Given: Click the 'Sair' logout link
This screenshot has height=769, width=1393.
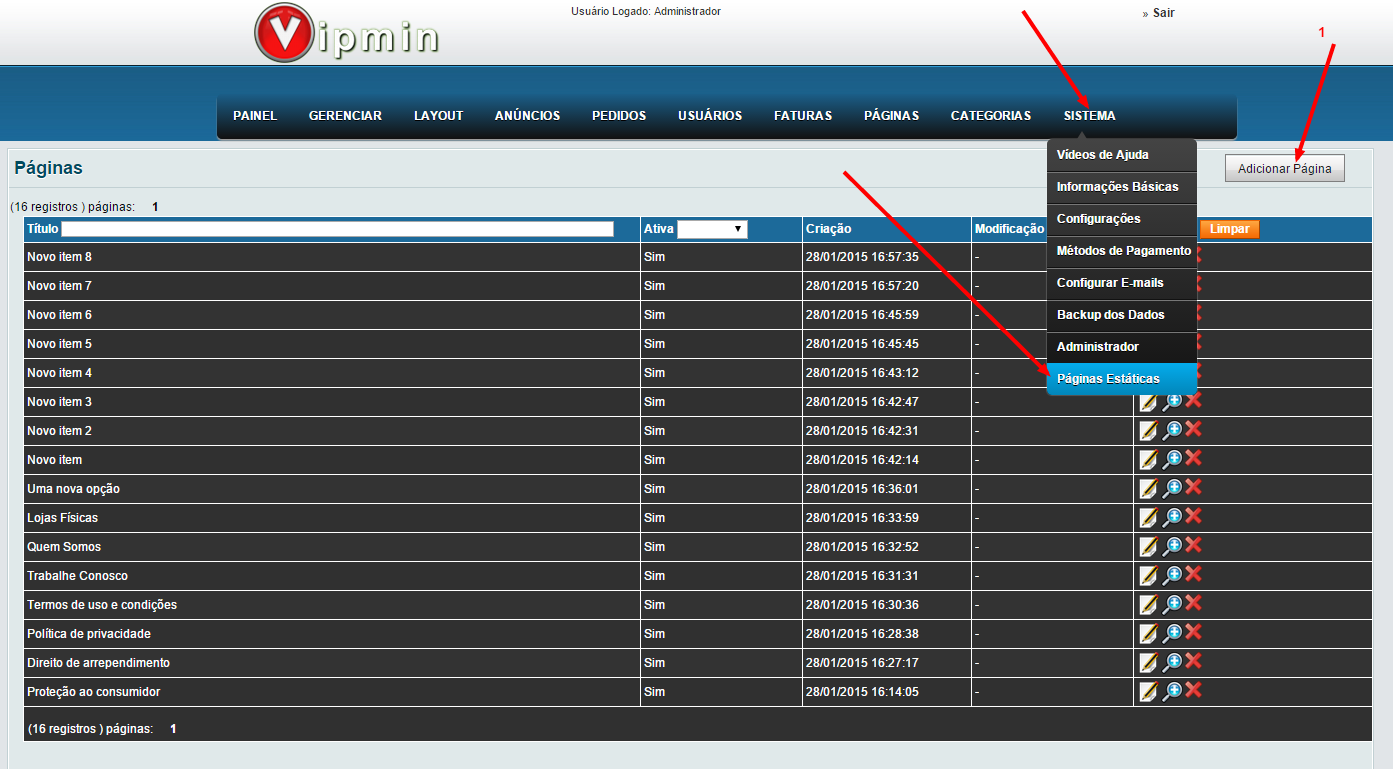Looking at the screenshot, I should (x=1164, y=13).
